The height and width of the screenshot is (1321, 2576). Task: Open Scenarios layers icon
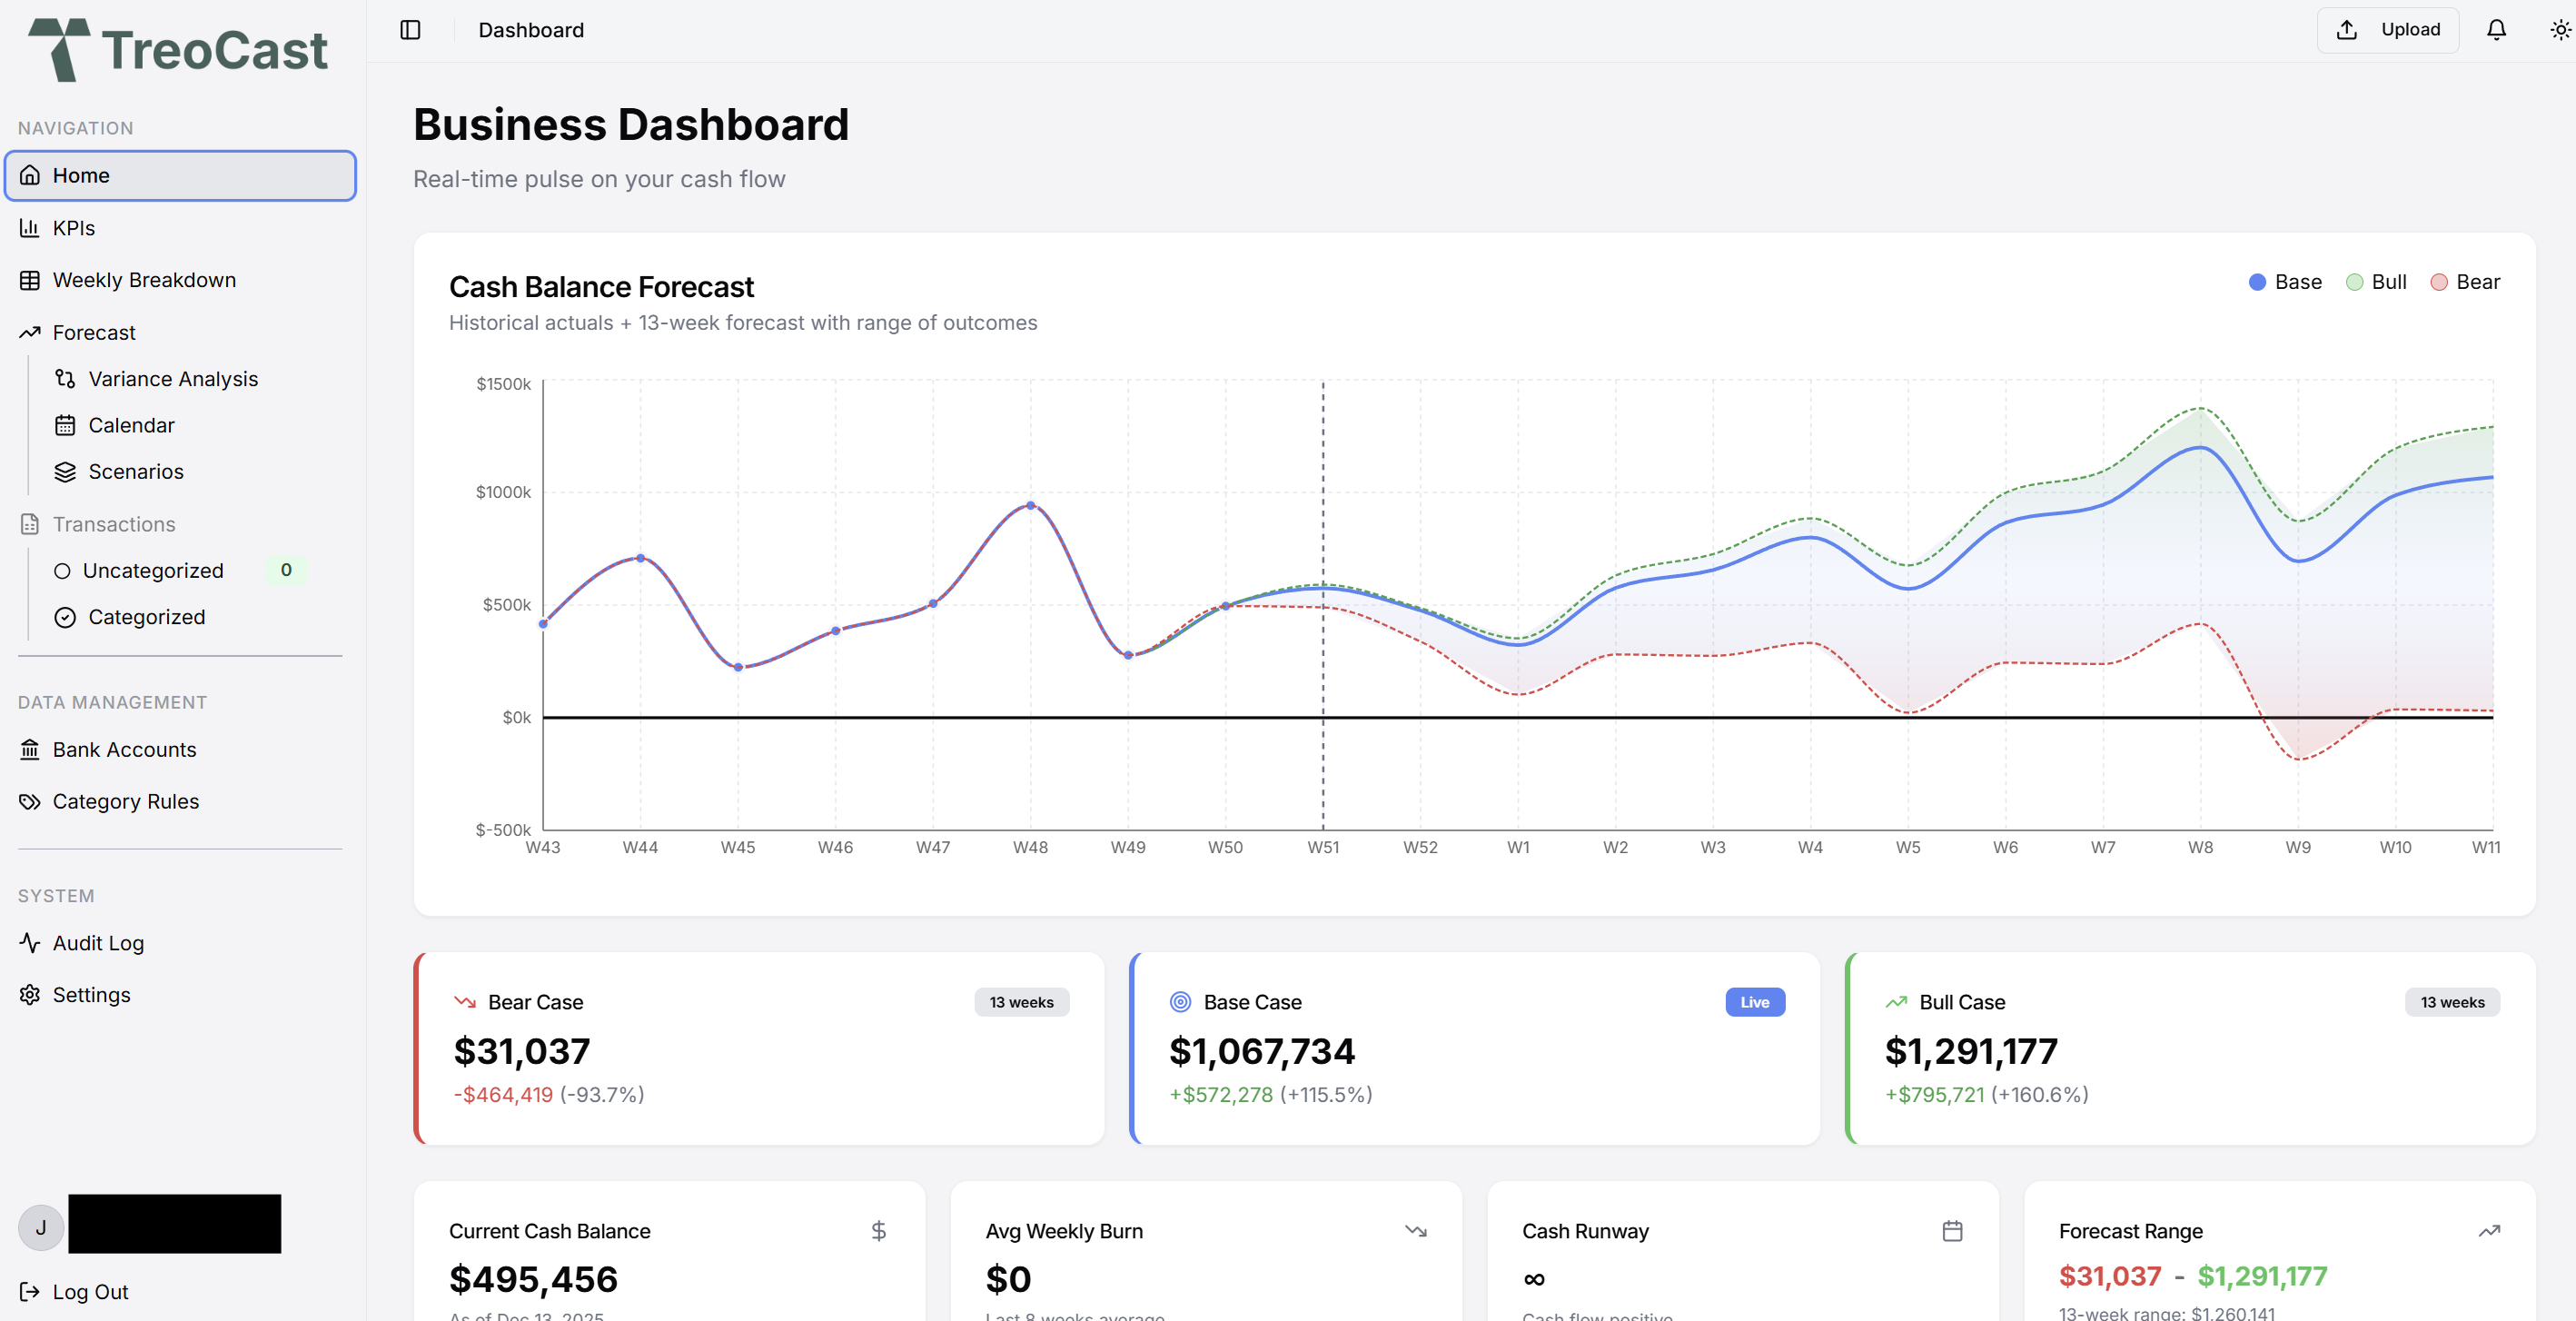tap(65, 472)
